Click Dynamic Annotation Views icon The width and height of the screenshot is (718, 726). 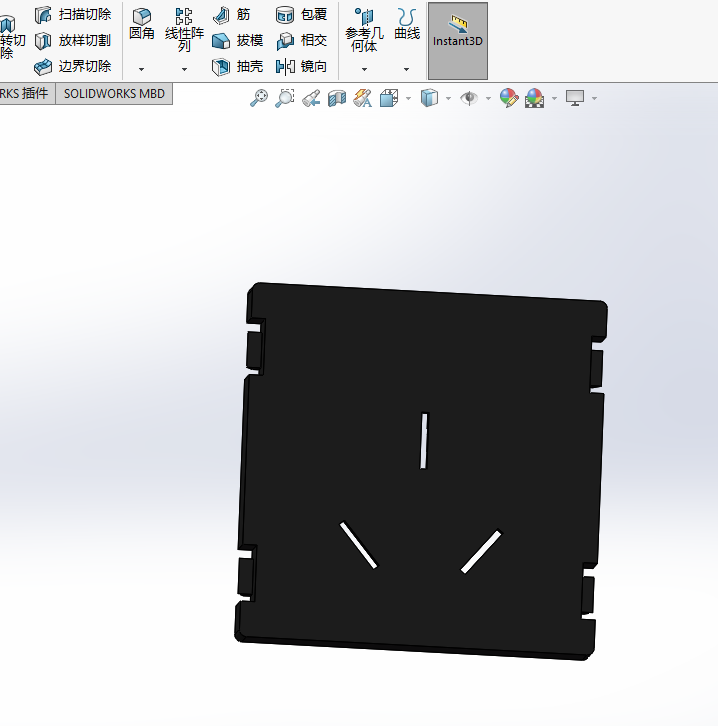click(363, 98)
